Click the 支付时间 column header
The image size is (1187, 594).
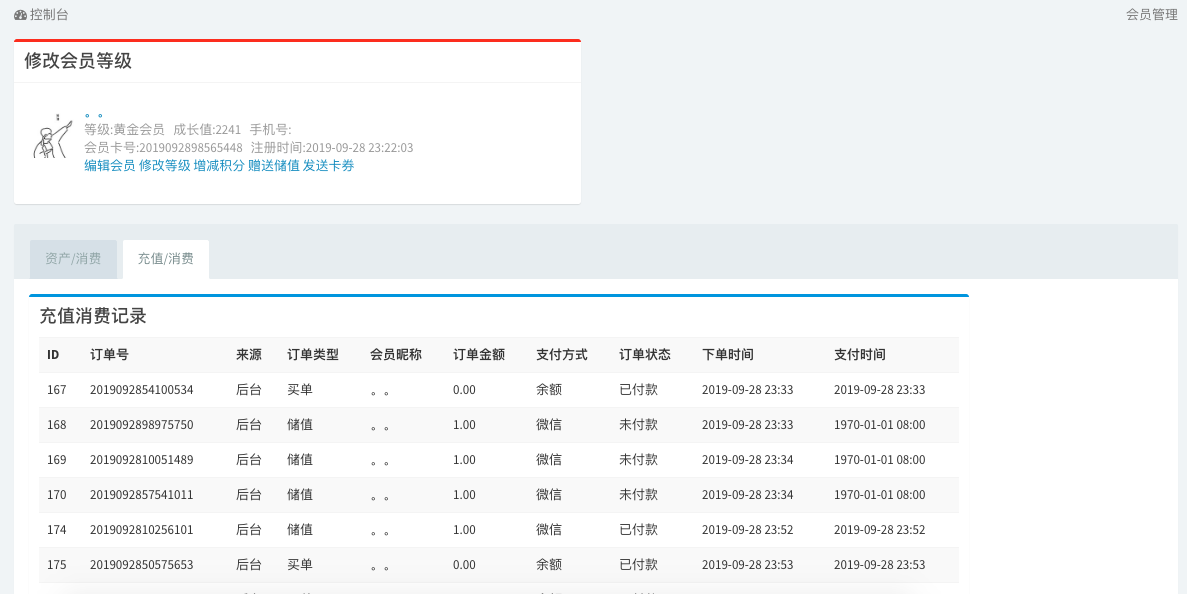point(860,355)
